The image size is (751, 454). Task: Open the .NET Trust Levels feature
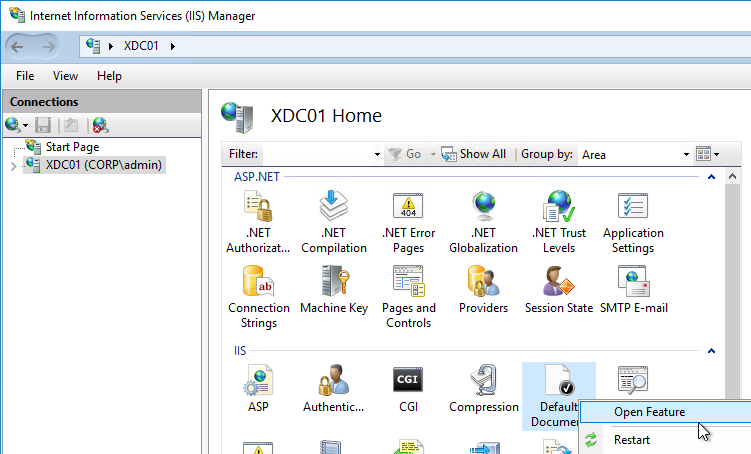point(558,222)
